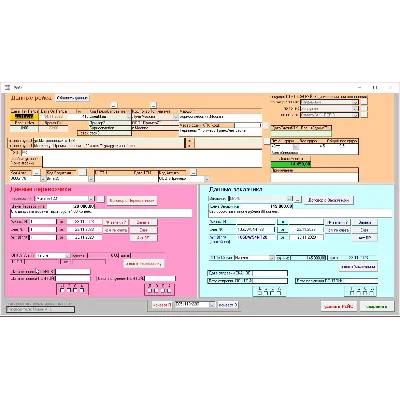Click the button left of the carrier invoice button
This screenshot has width=400, height=400.
click(115, 230)
